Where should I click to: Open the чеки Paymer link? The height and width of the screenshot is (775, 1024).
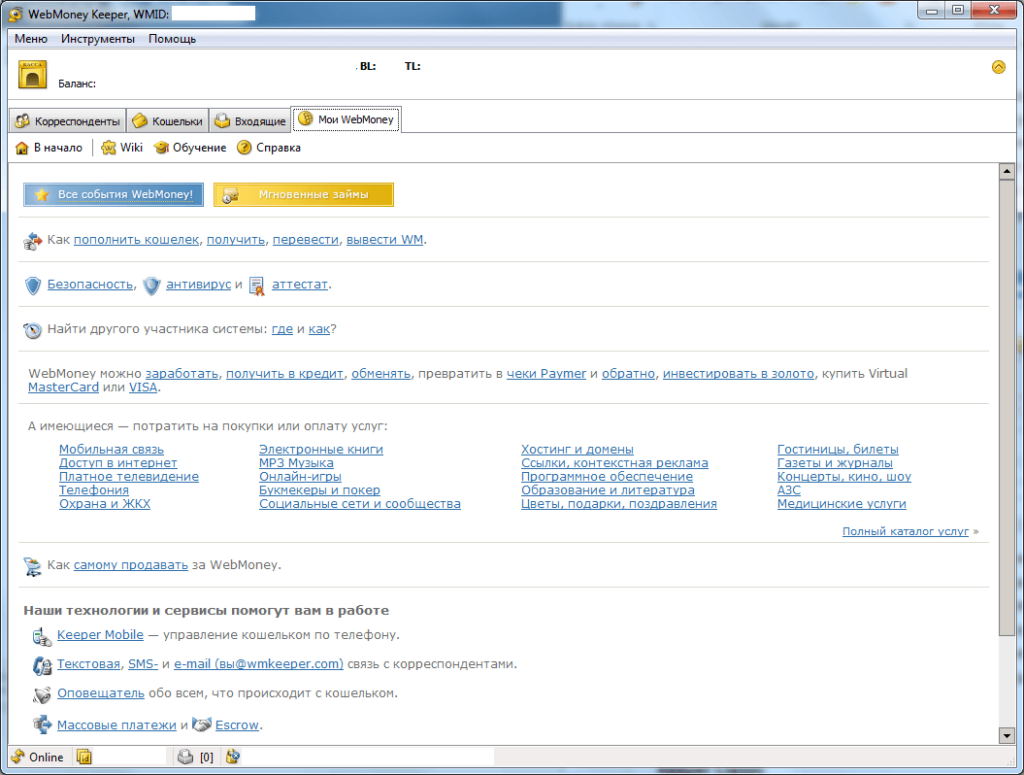point(547,373)
